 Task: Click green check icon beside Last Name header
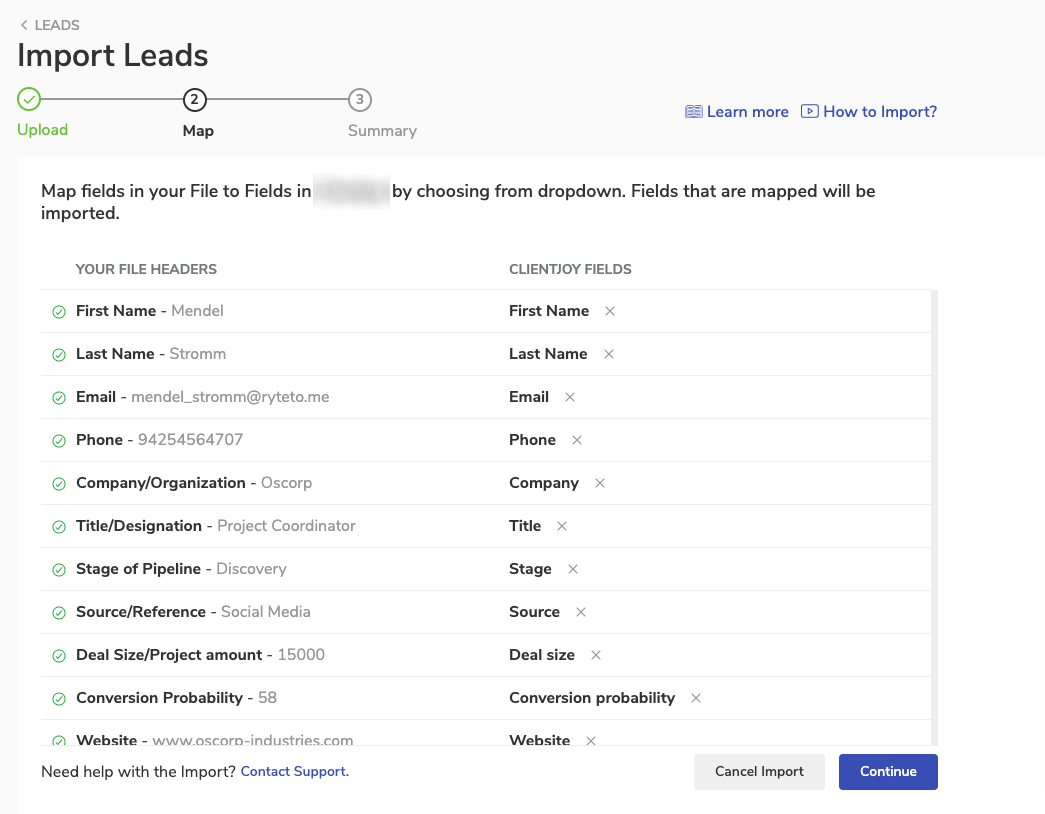click(59, 355)
